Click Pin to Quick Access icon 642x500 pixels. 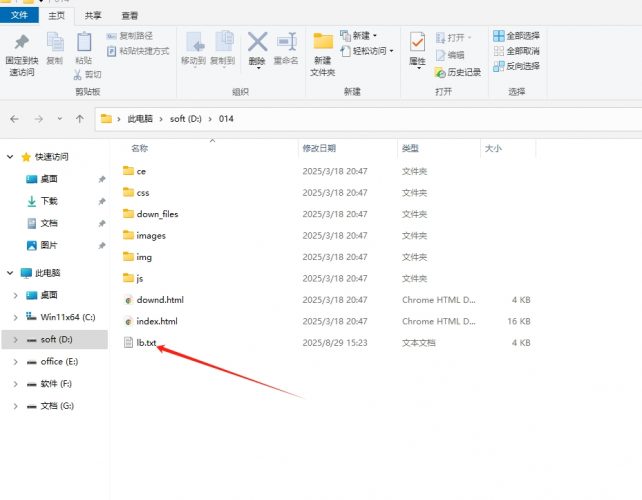[x=22, y=48]
